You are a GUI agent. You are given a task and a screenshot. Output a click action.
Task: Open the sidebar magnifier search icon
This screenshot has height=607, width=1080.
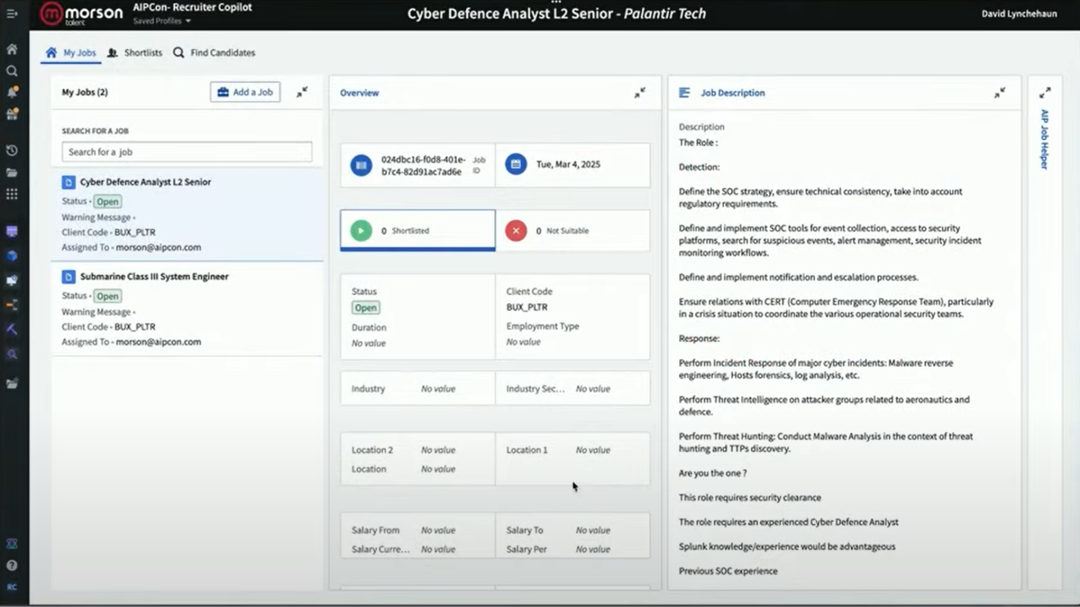coord(12,71)
